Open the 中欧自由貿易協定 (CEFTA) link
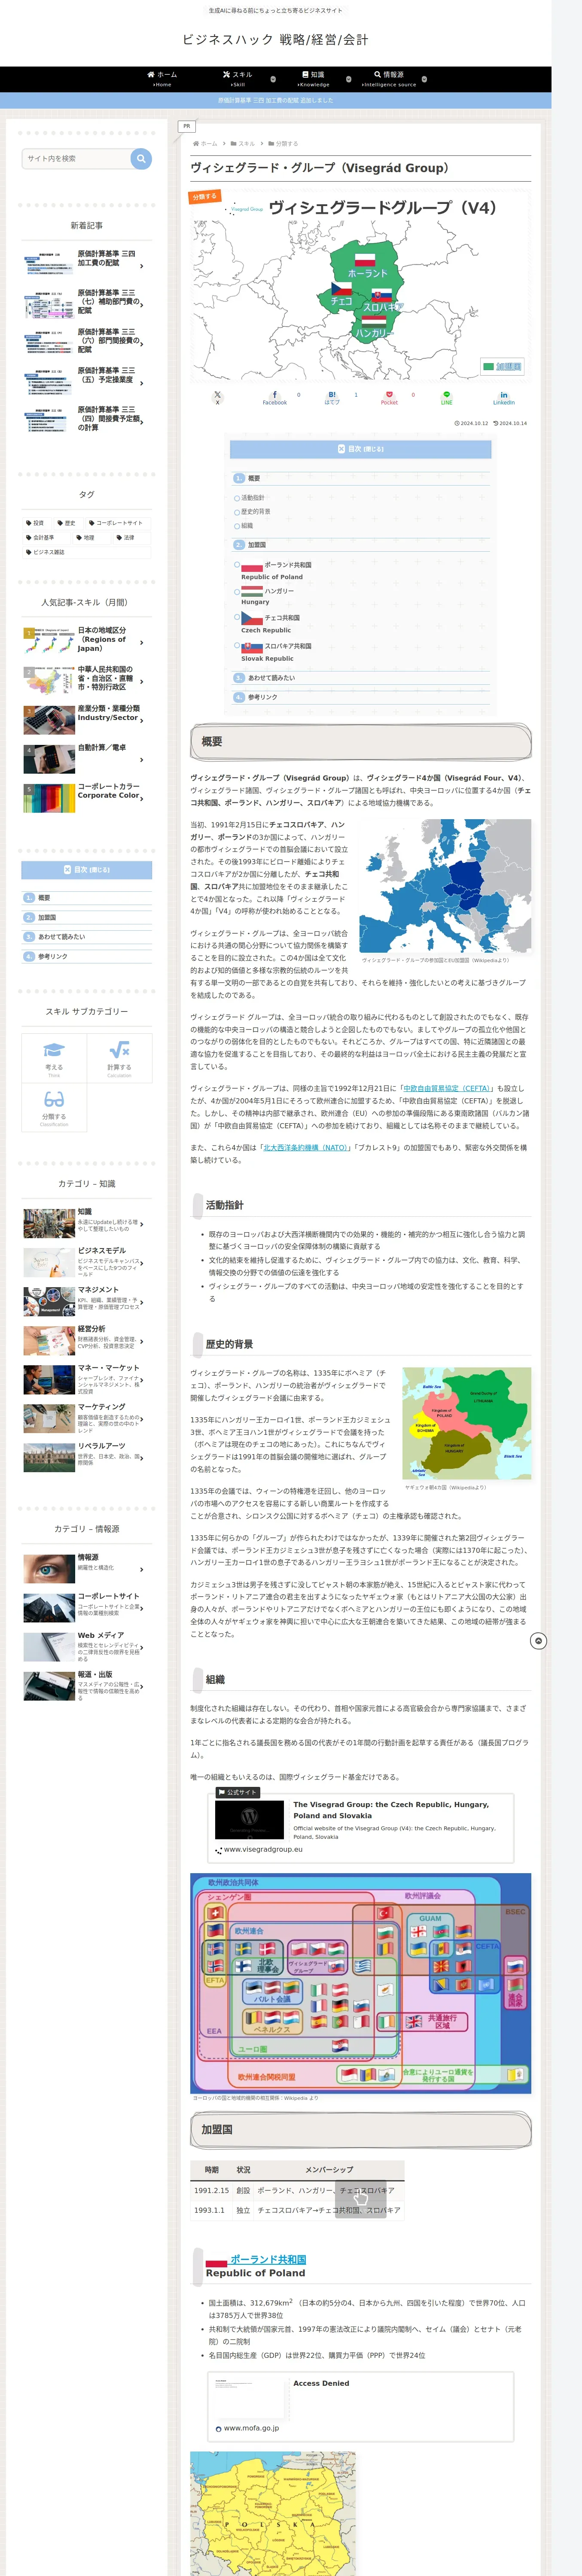Image resolution: width=582 pixels, height=2576 pixels. pos(448,1088)
